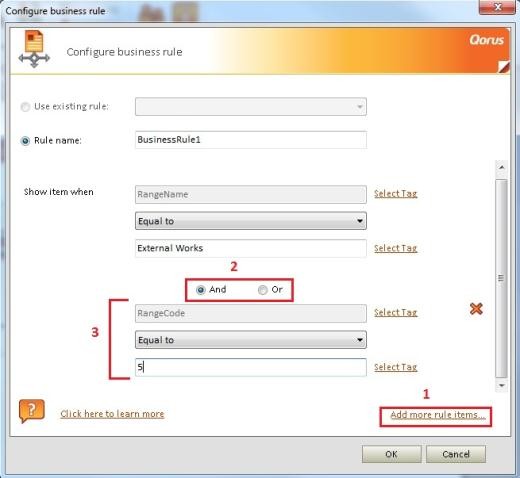Close the Configure business rule dialog
Viewport: 520px width, 478px height.
497,7
